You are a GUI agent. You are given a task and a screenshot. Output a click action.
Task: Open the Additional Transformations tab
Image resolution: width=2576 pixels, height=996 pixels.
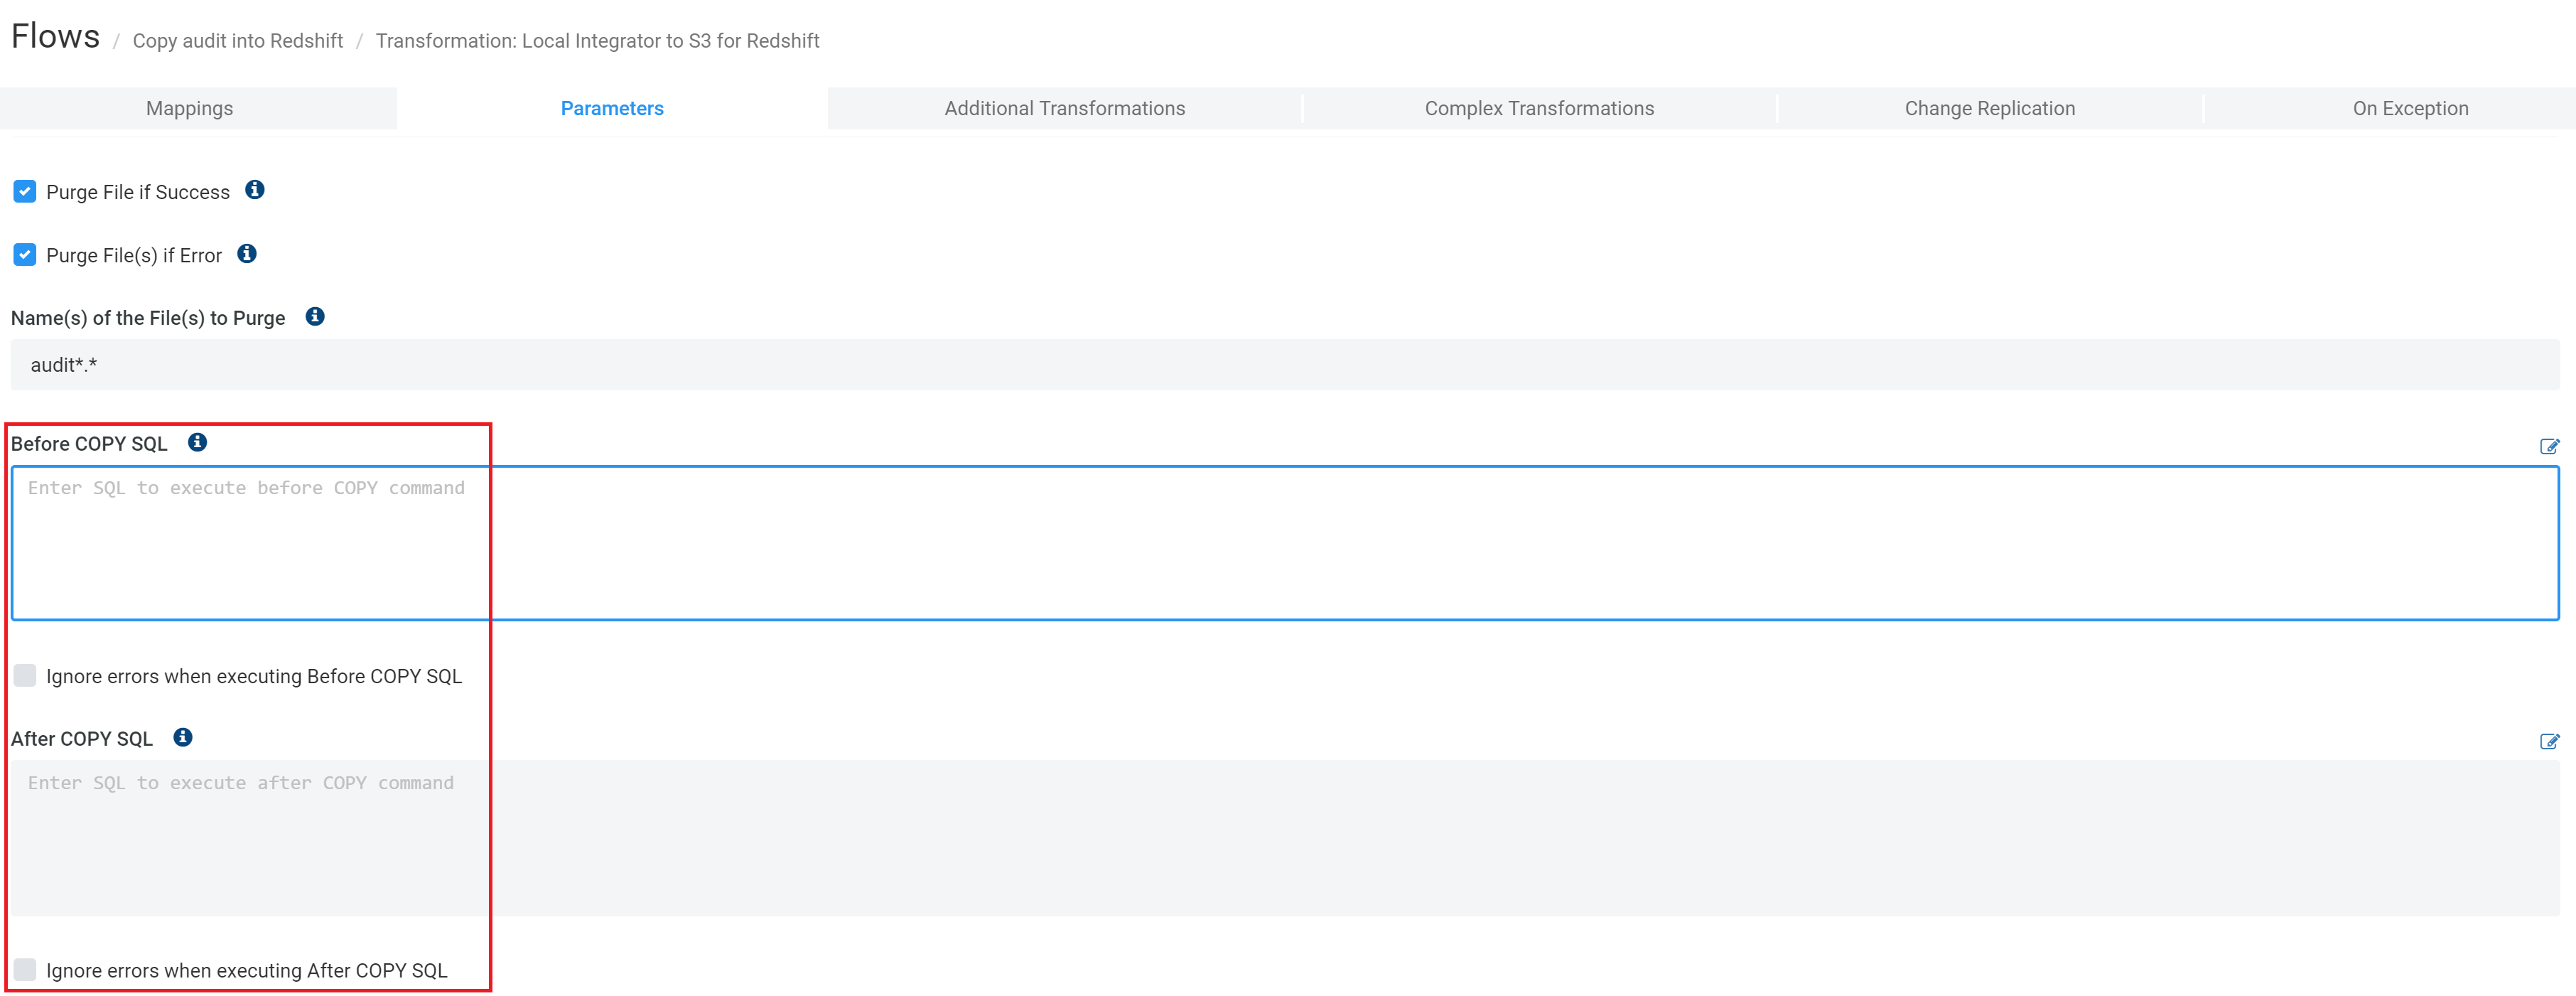(x=1064, y=108)
